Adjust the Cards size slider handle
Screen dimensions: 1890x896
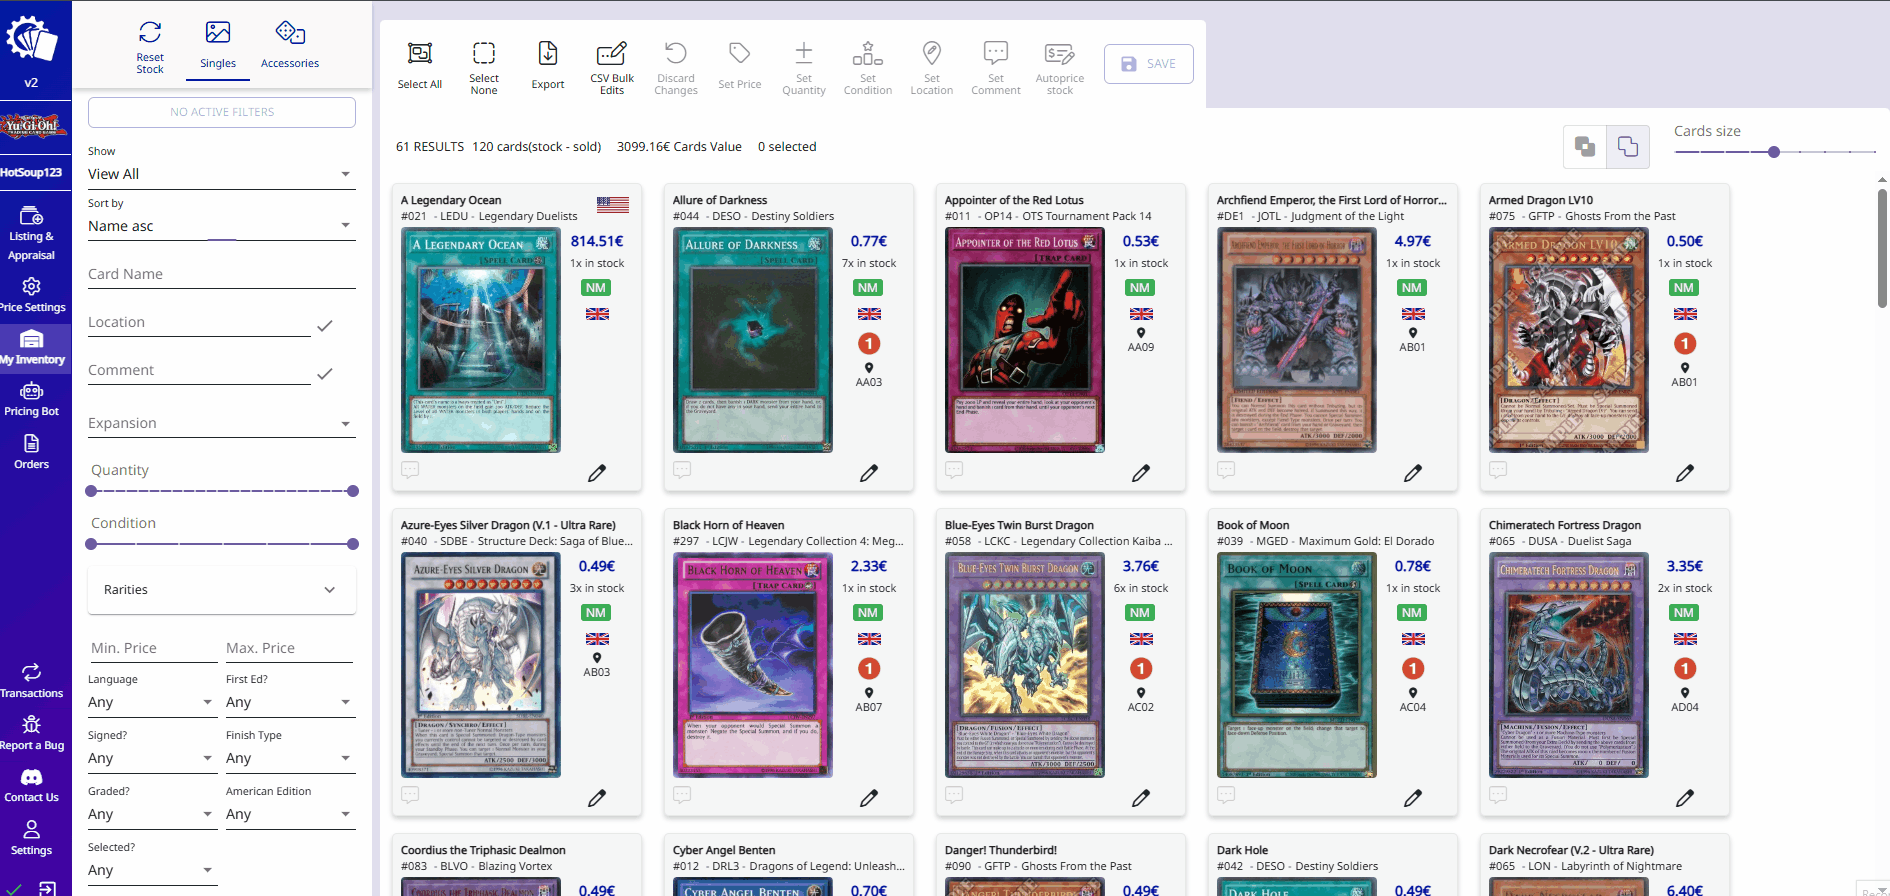click(x=1774, y=152)
